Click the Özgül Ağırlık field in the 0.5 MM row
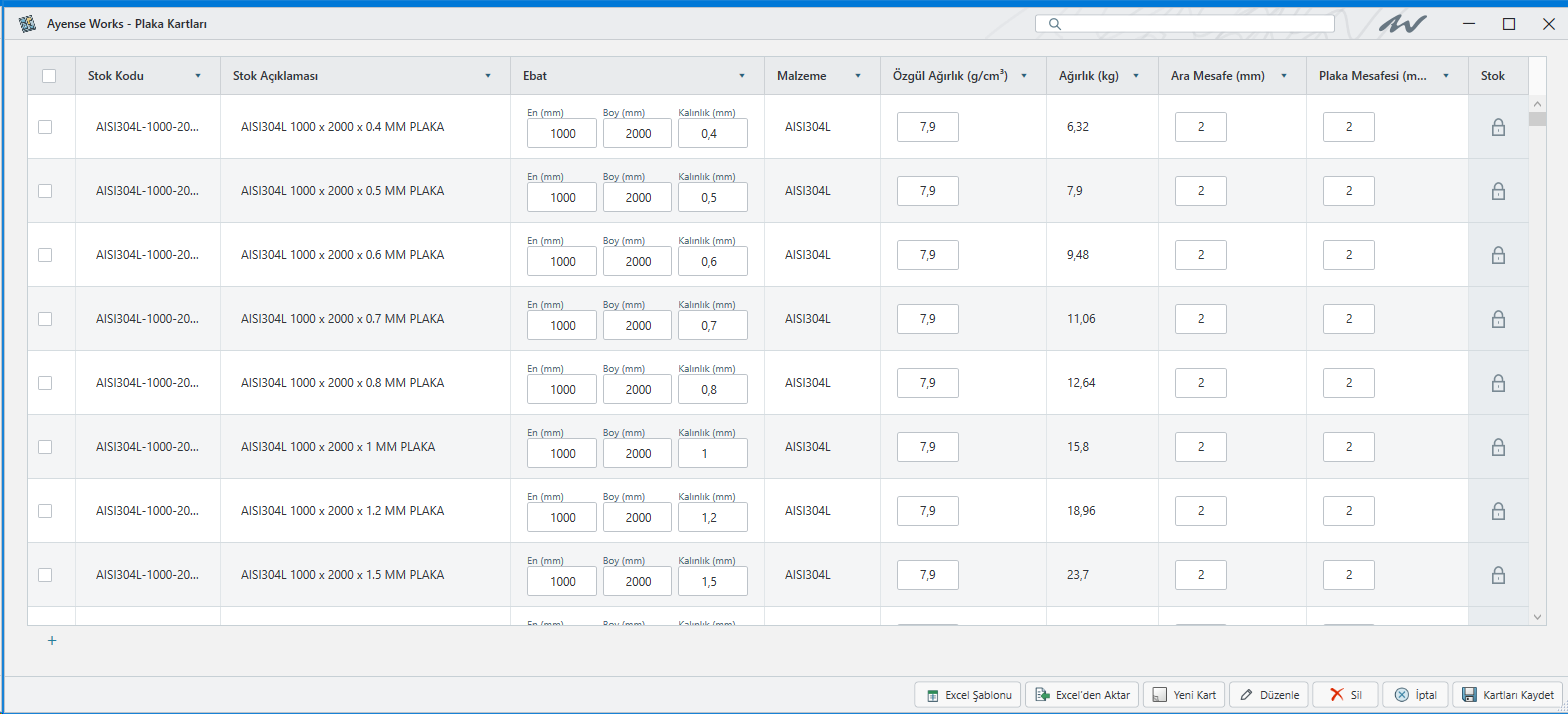 (x=928, y=191)
